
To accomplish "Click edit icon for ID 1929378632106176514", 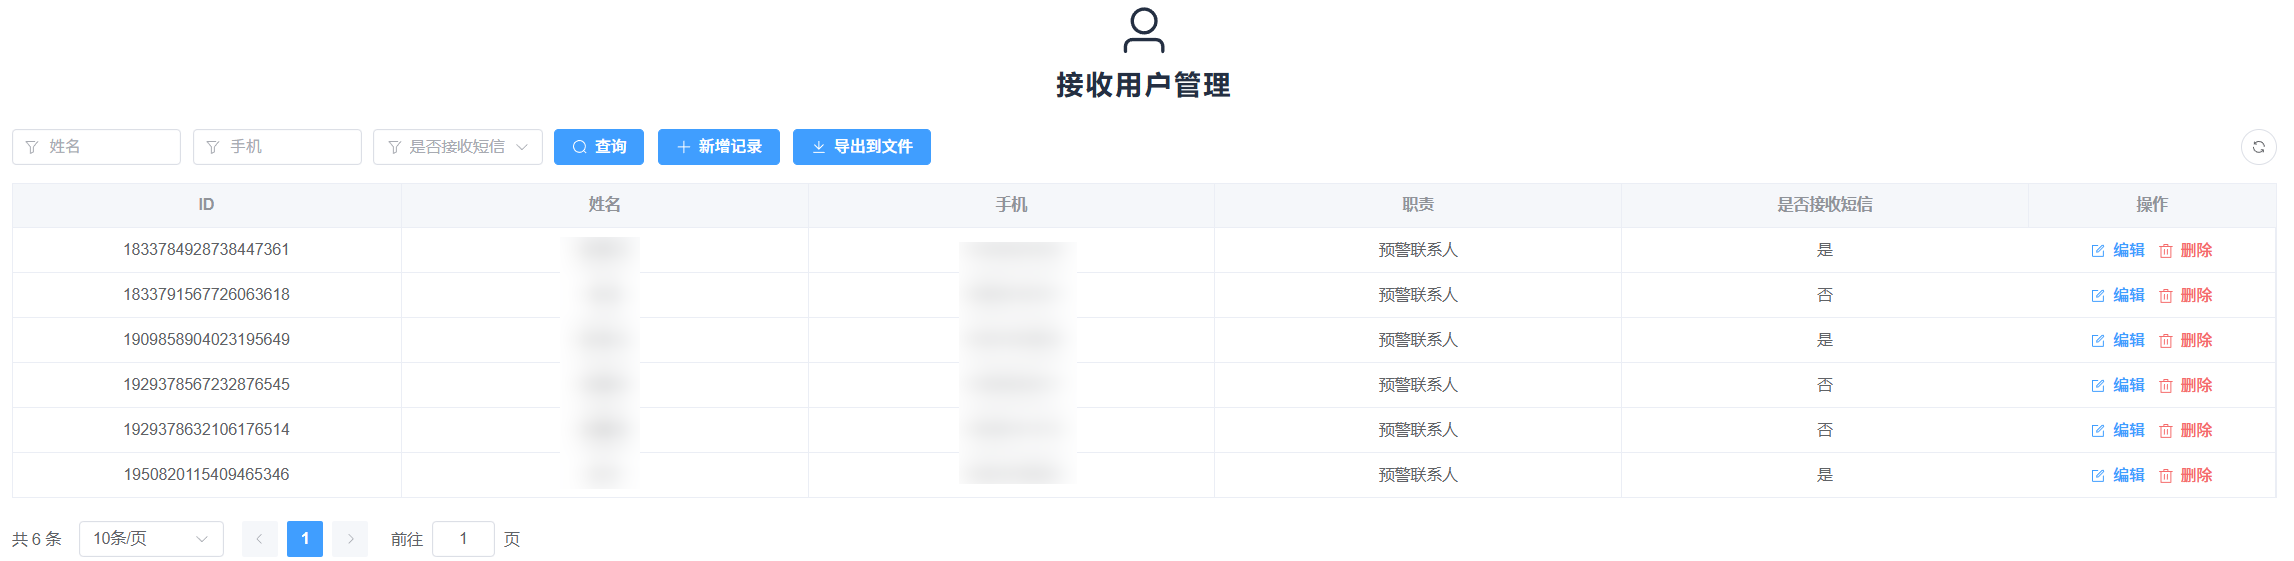I will [2098, 431].
